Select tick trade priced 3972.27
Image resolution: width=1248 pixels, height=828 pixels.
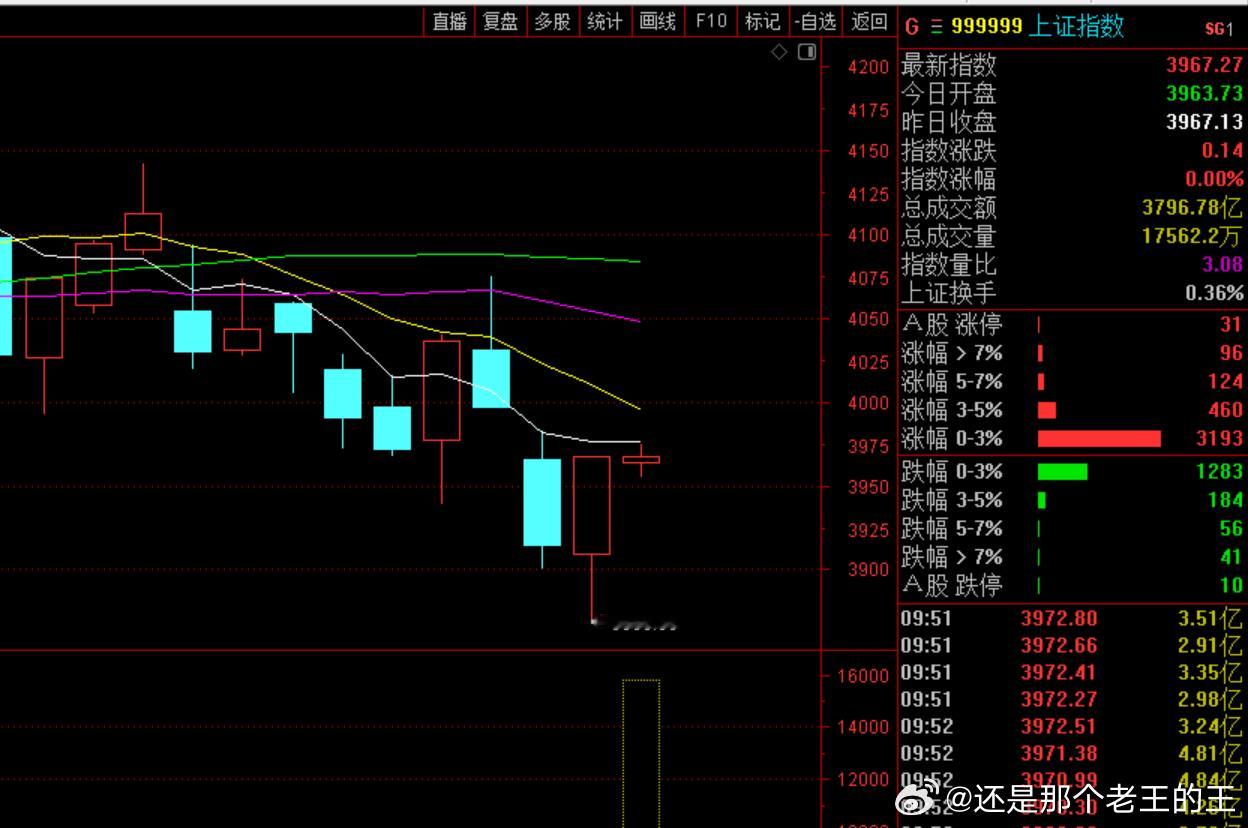click(x=1058, y=699)
